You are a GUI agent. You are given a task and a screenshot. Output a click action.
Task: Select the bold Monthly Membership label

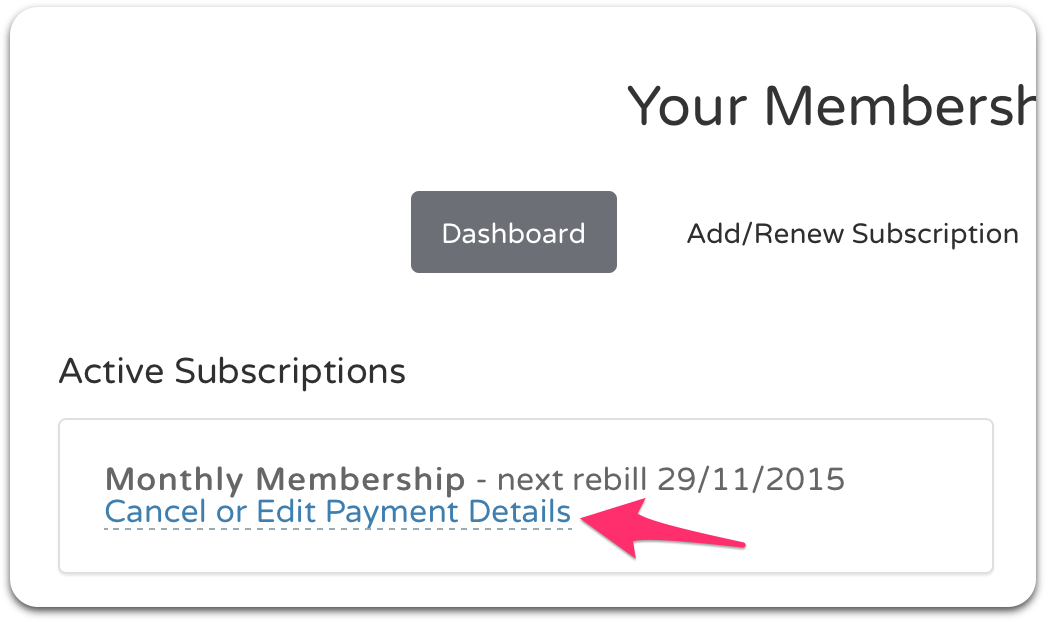(x=284, y=479)
